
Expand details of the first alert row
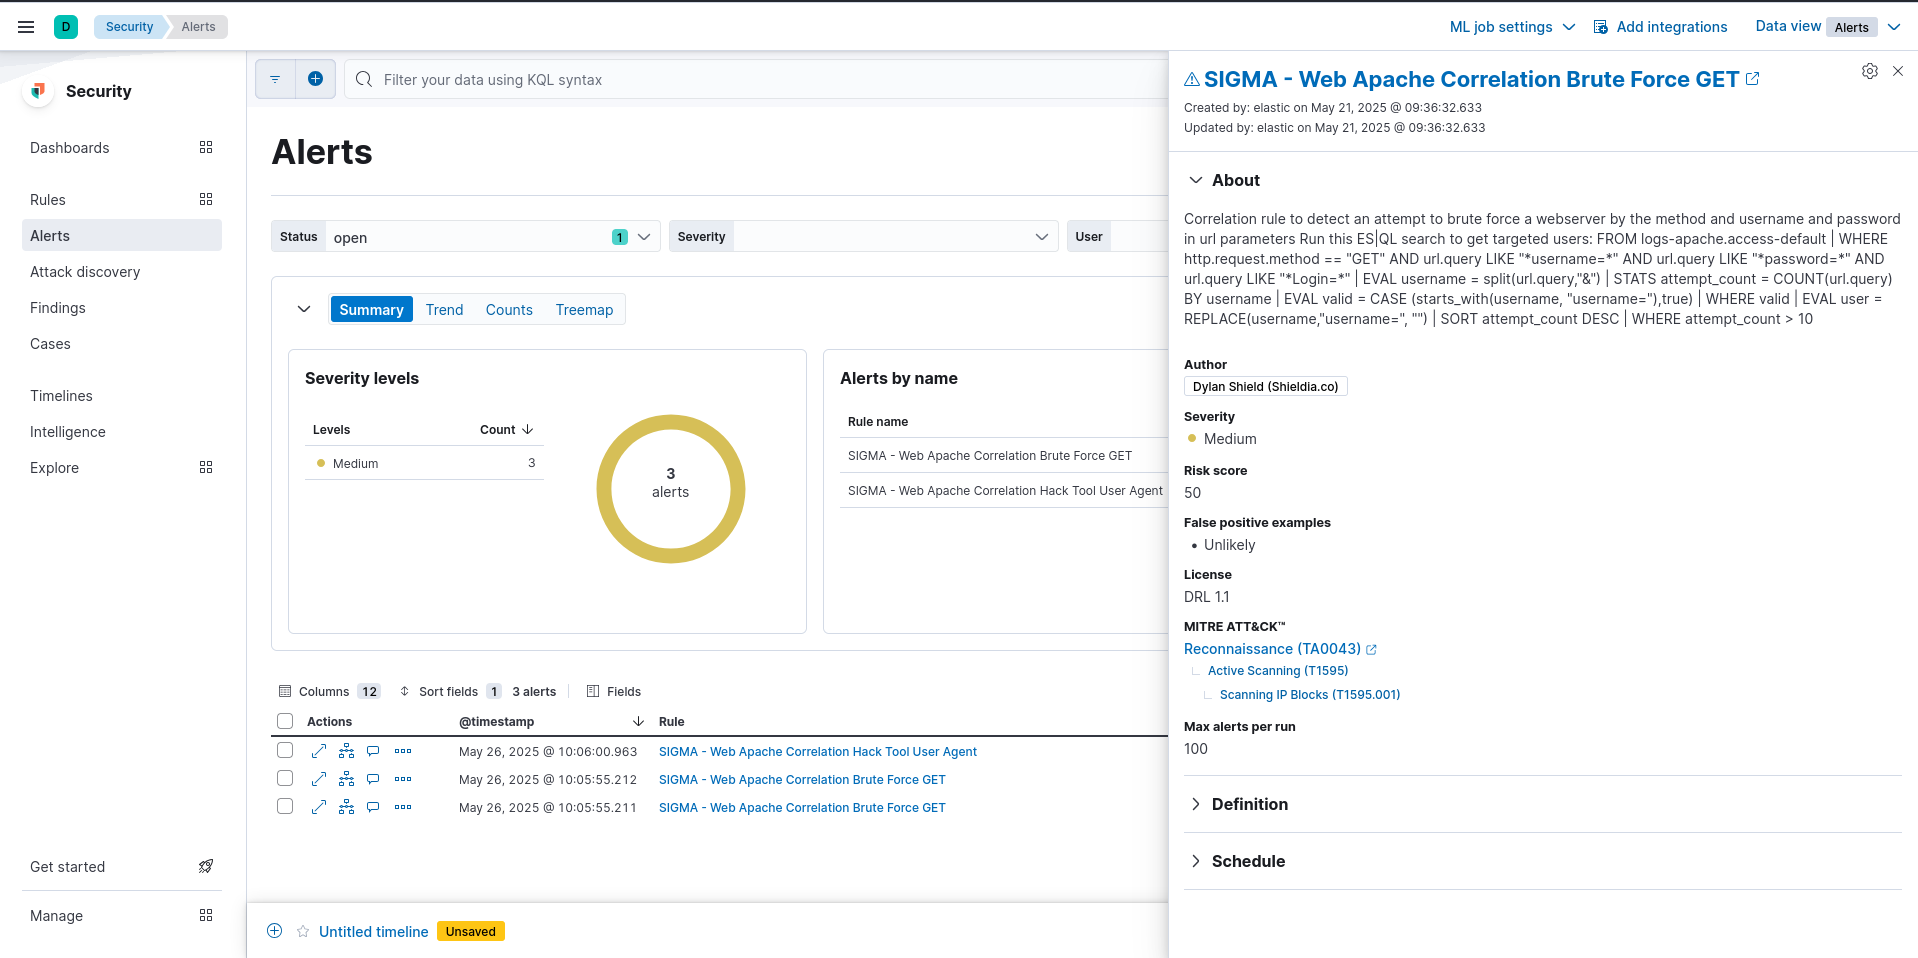[x=319, y=751]
